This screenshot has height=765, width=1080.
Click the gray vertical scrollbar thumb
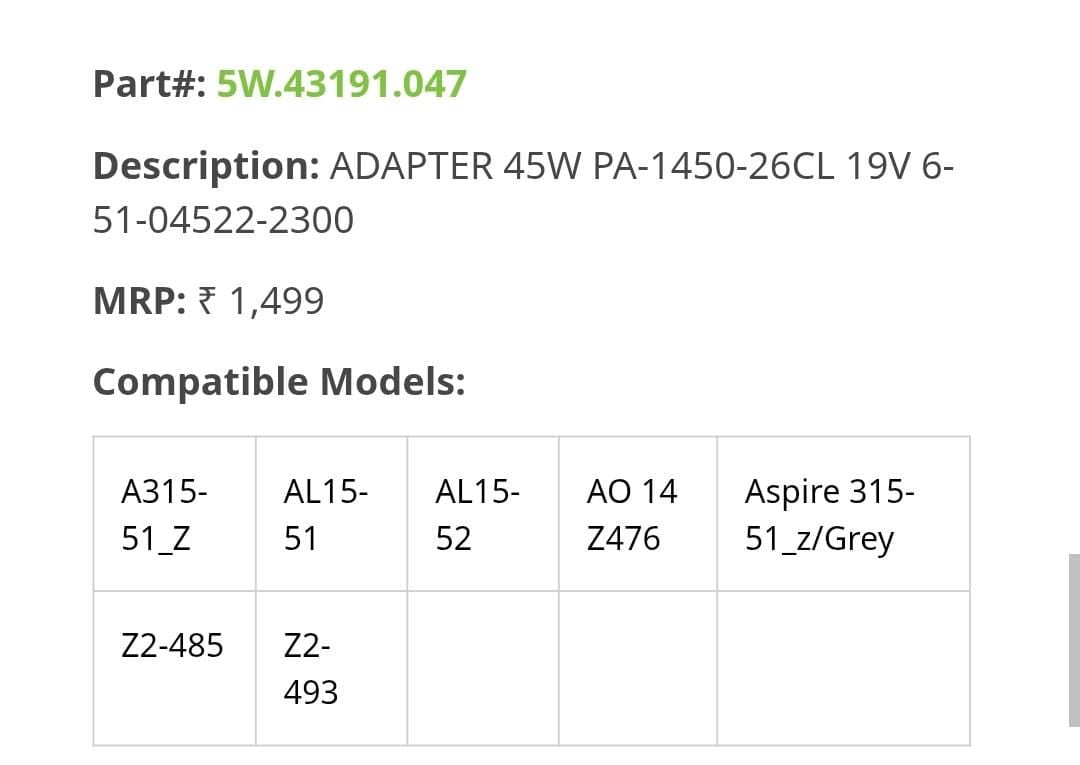coord(1074,640)
